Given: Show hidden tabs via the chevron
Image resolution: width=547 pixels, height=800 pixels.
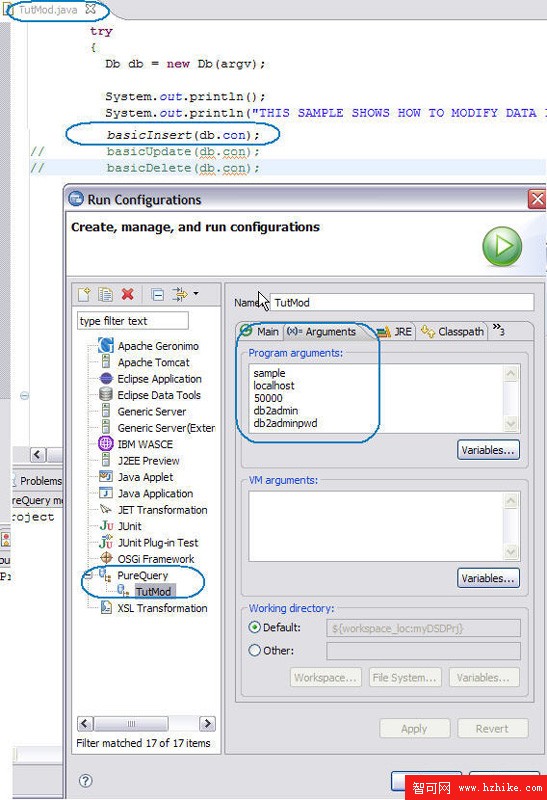Looking at the screenshot, I should [x=499, y=330].
